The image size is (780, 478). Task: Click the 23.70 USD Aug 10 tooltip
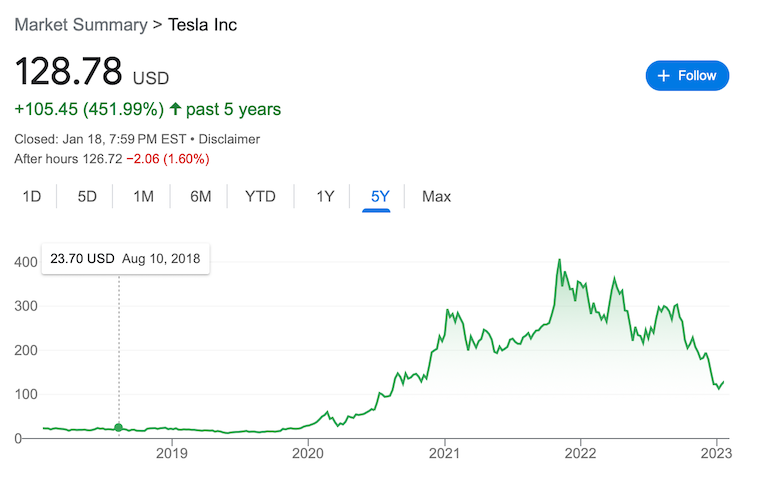[x=125, y=258]
